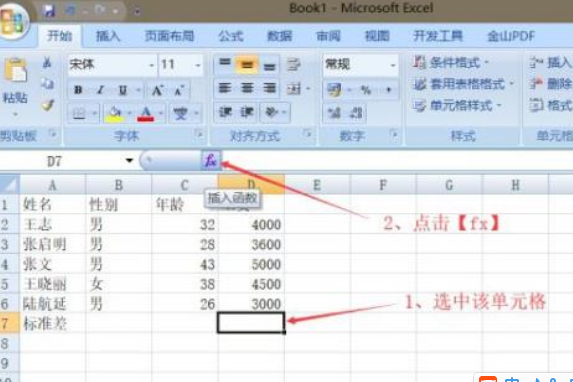
Task: Switch to the 开发工具 tab
Action: tap(438, 36)
